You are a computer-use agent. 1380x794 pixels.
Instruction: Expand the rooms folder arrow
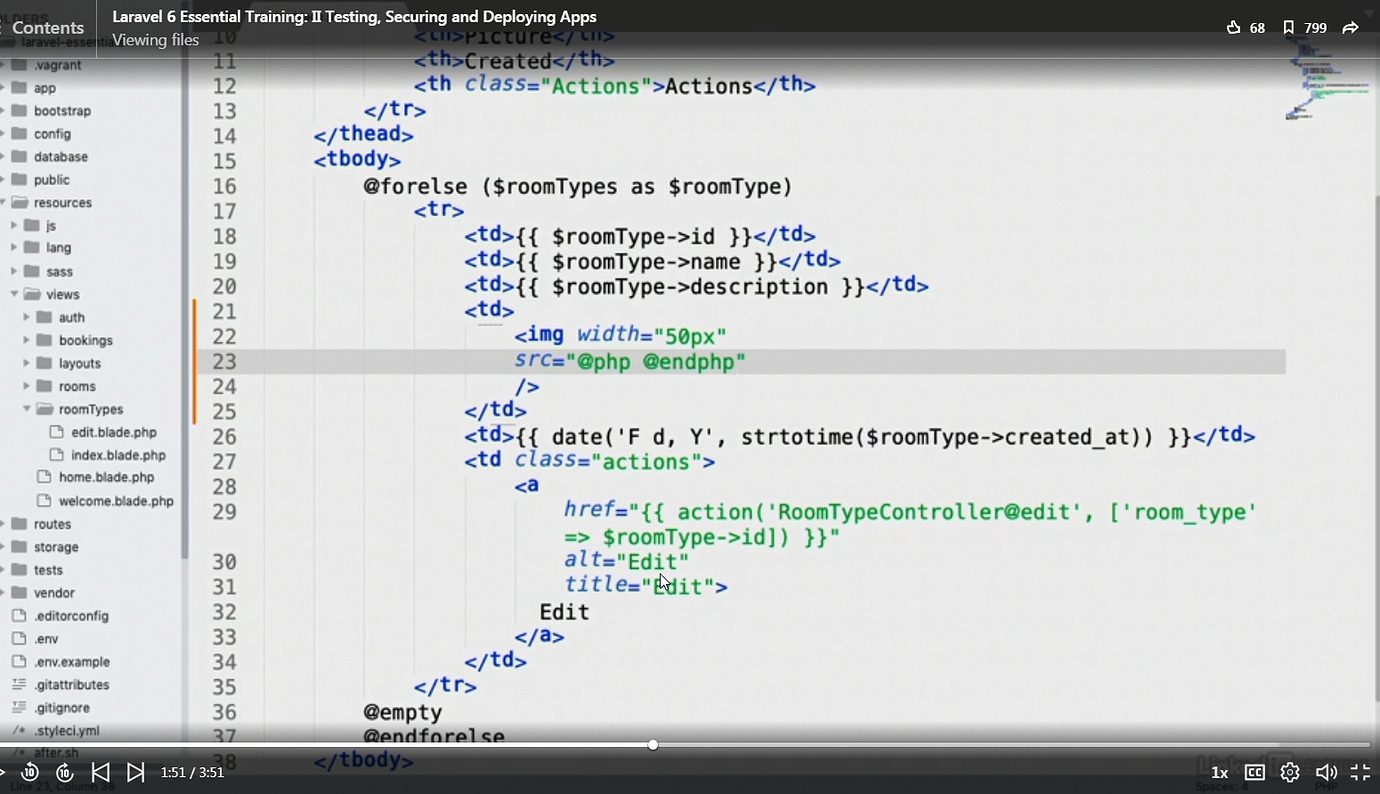click(x=27, y=386)
